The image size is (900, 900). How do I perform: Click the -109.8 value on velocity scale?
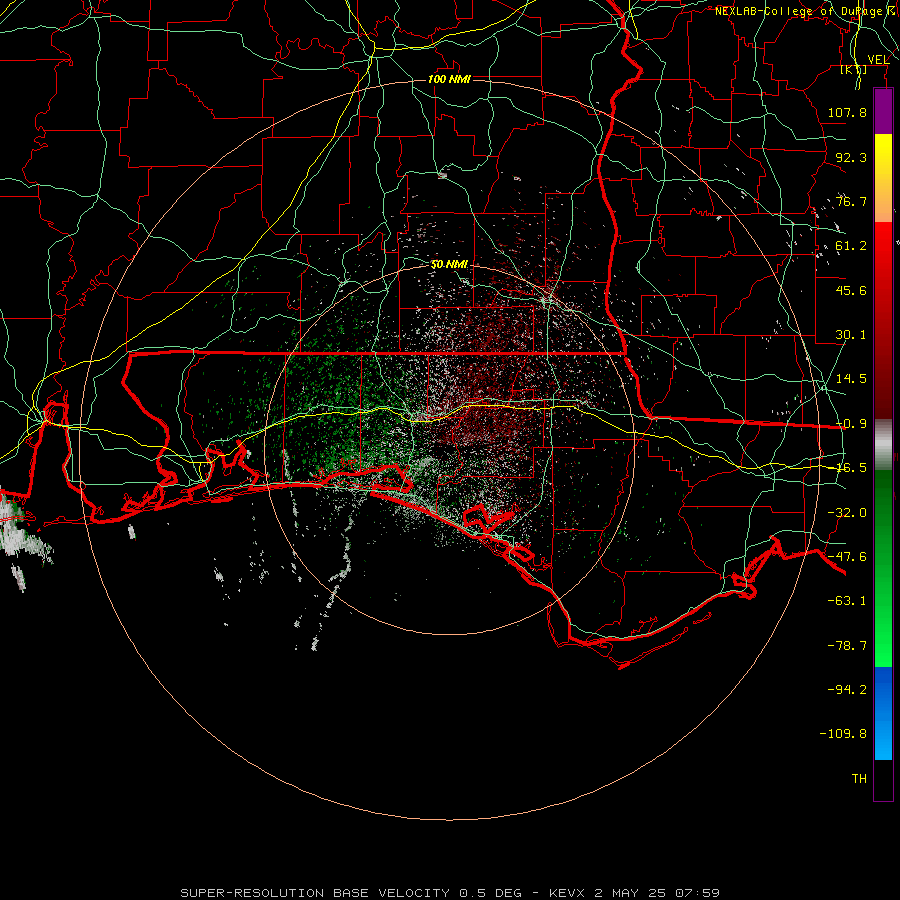pyautogui.click(x=843, y=734)
